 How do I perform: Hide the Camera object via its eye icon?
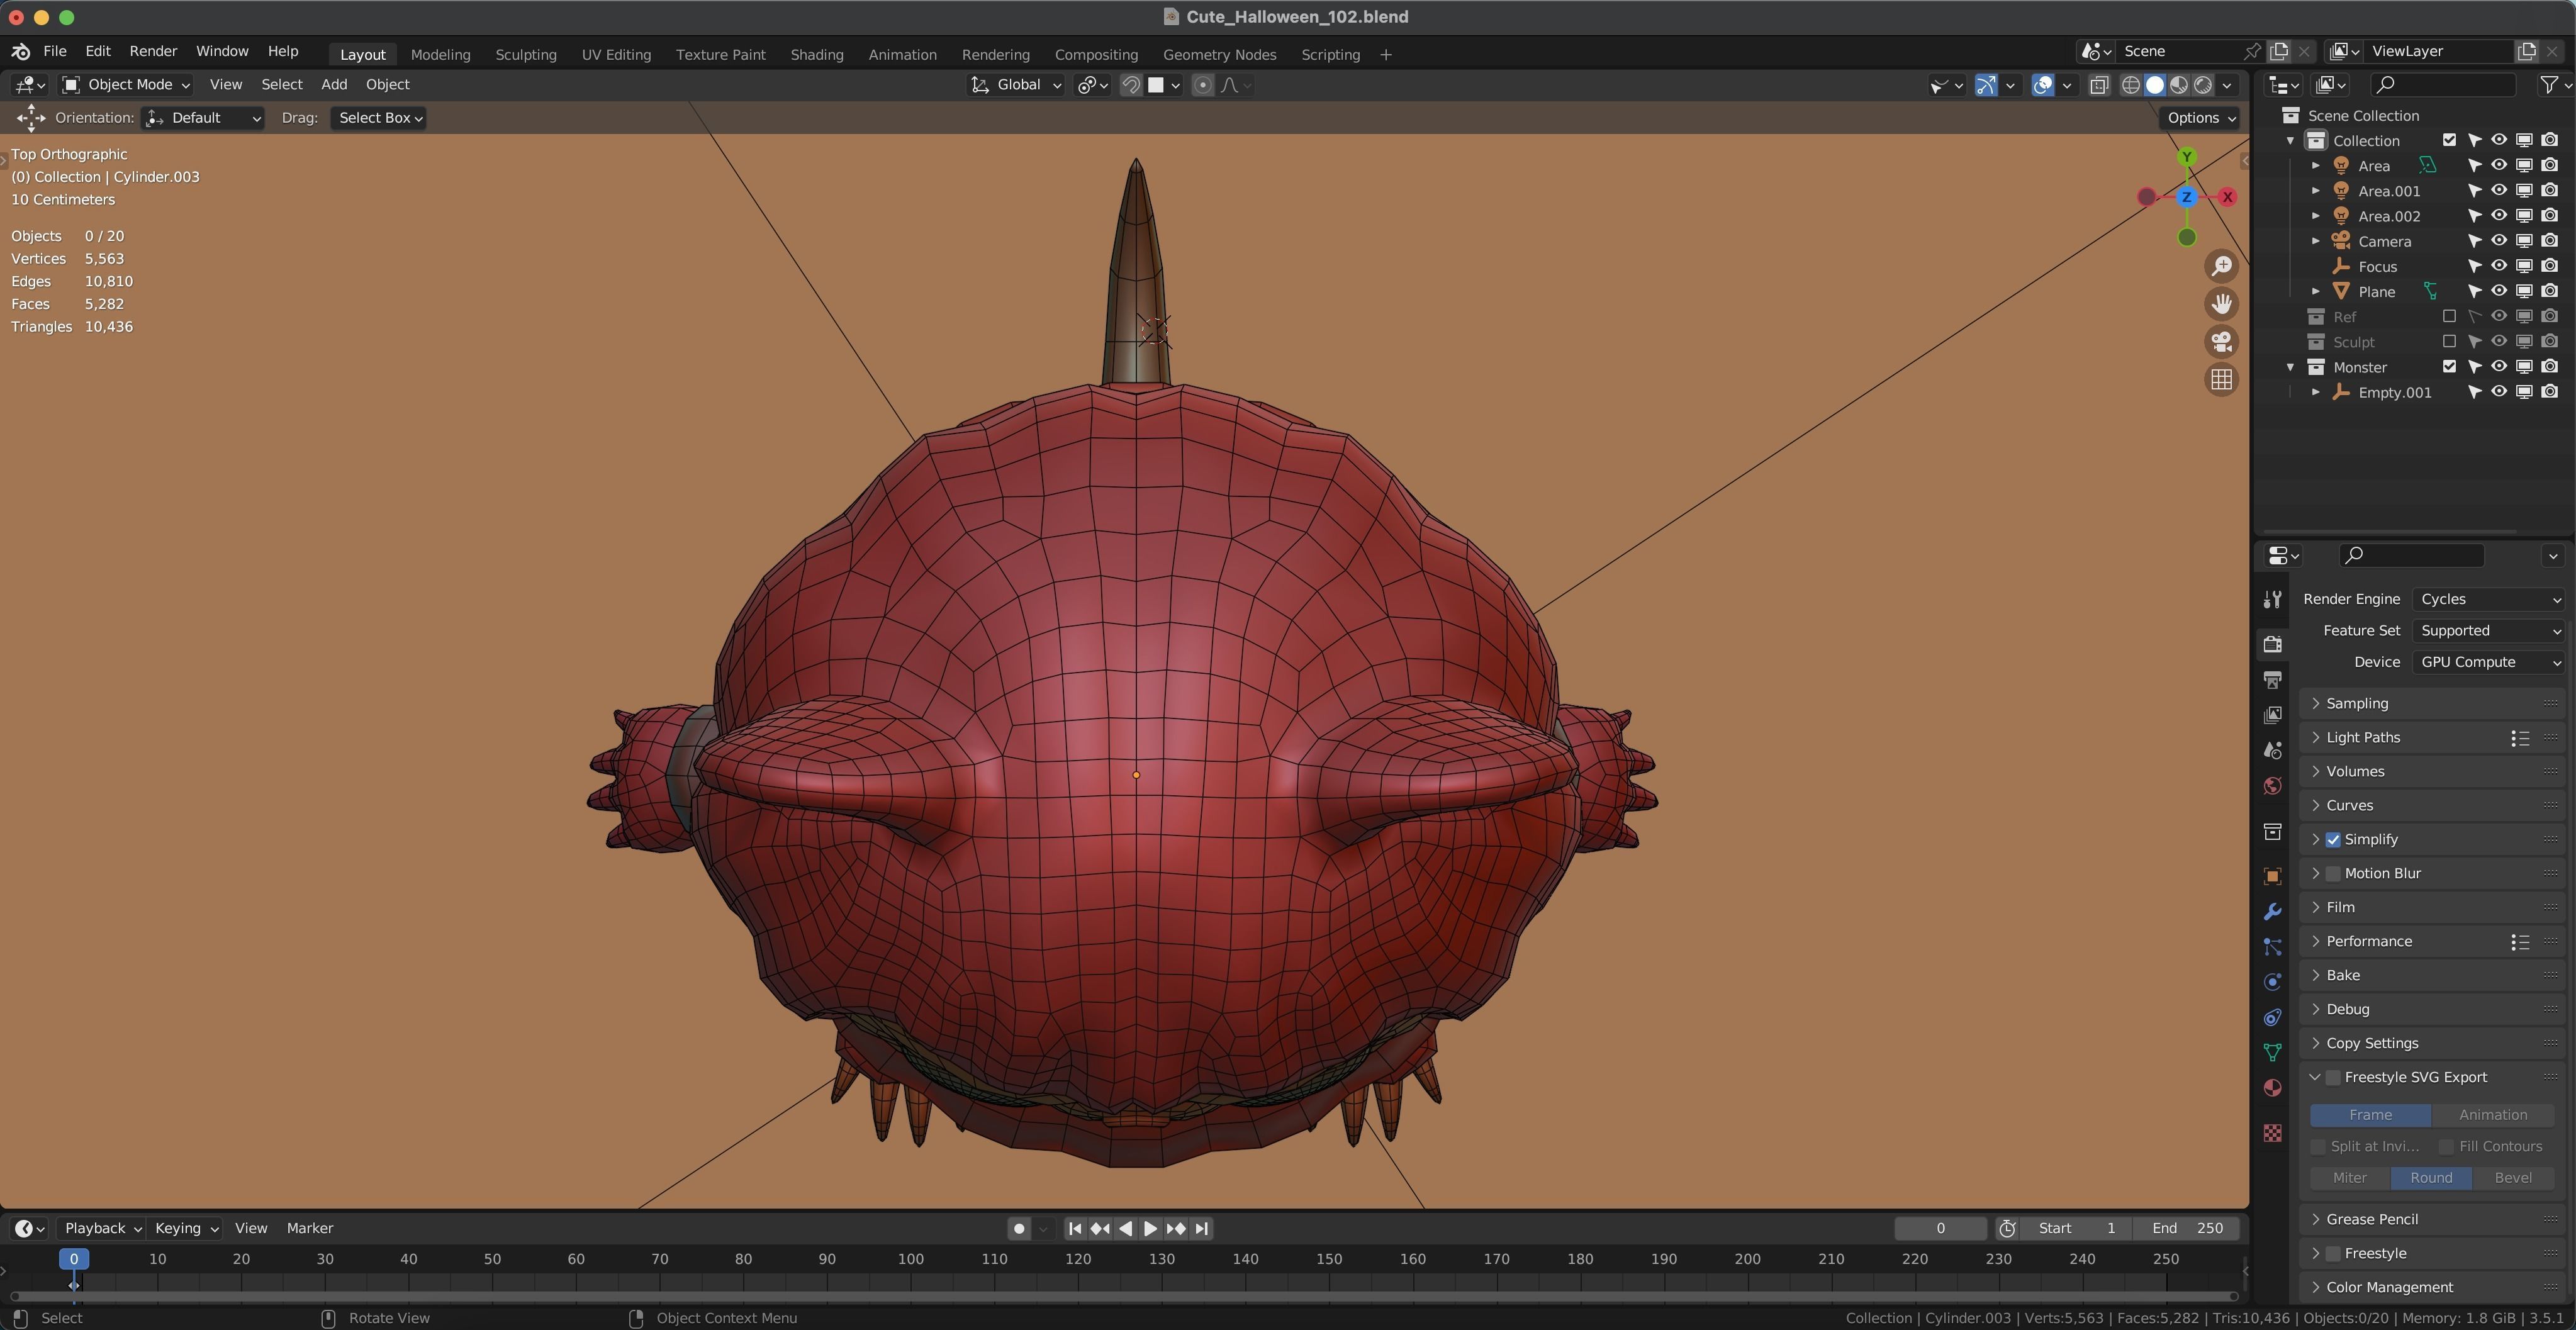2498,241
